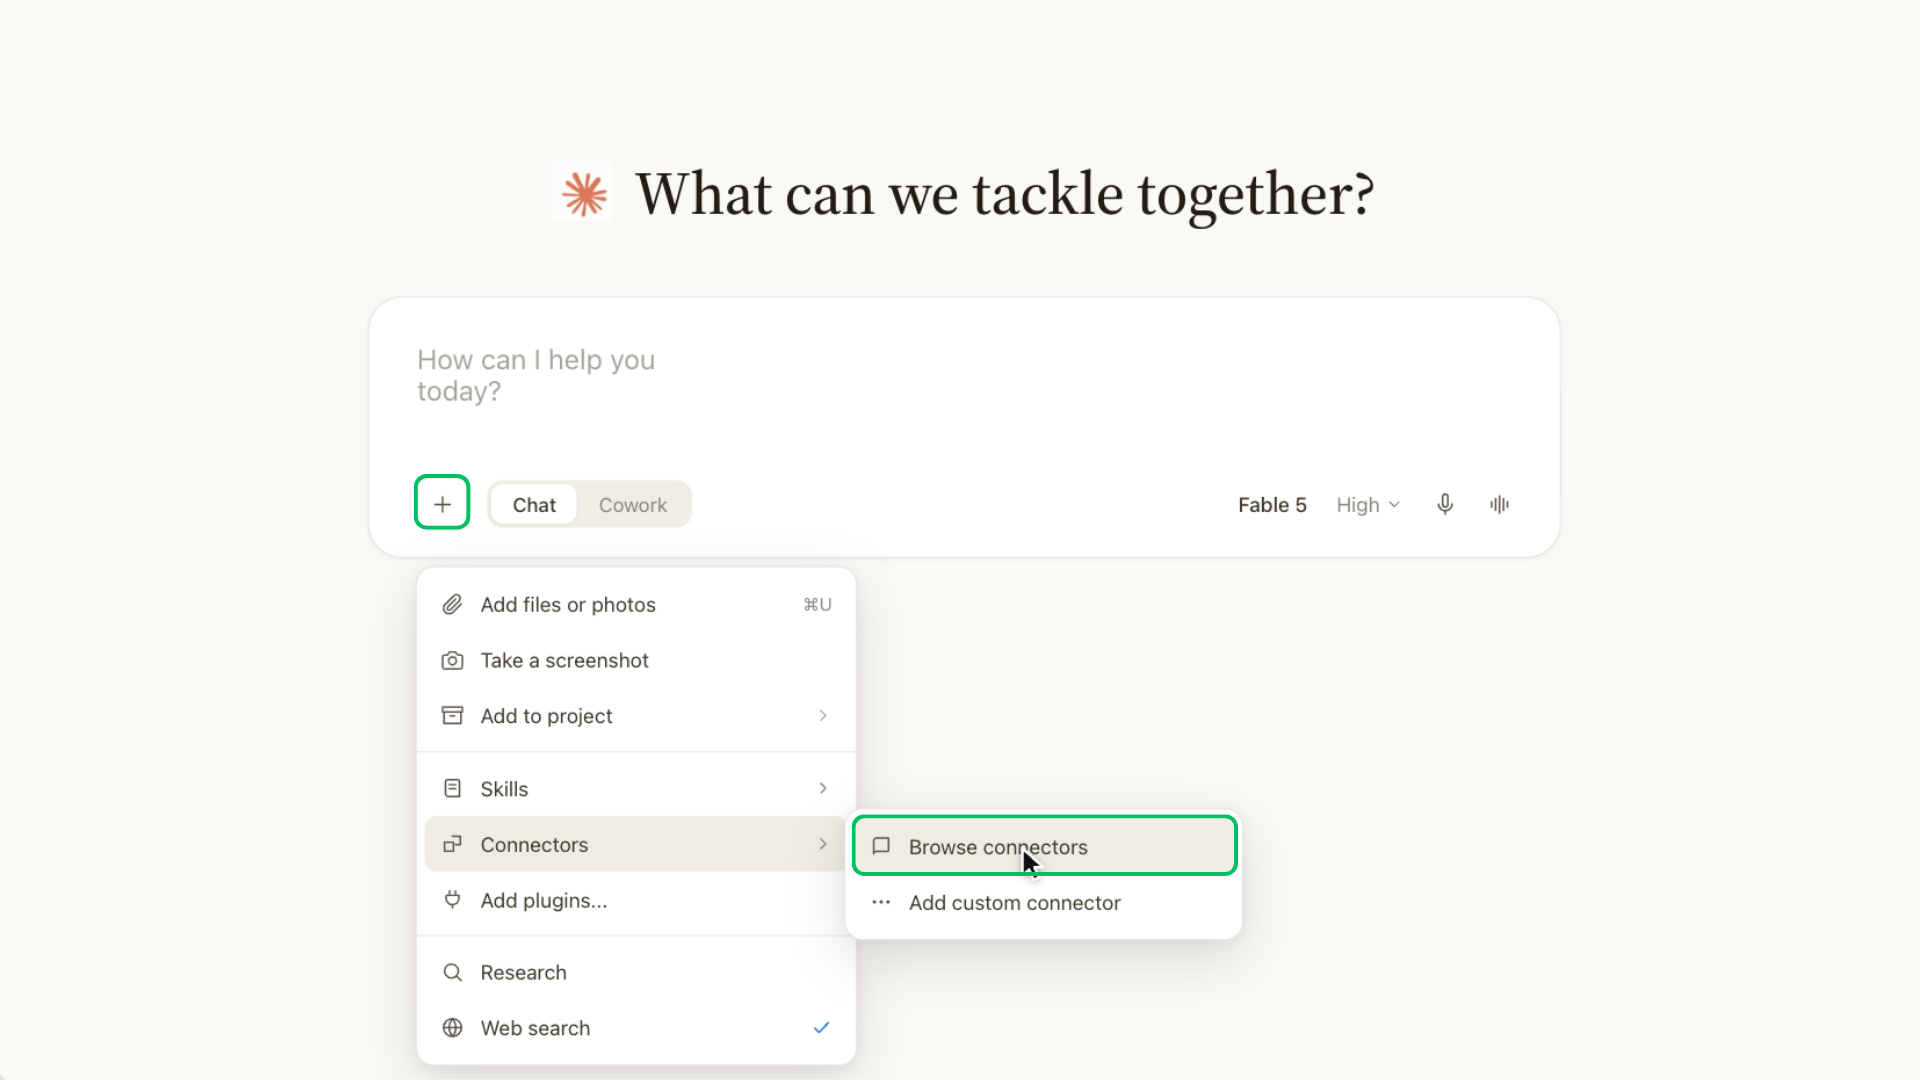This screenshot has width=1920, height=1080.
Task: Toggle Web search checkmark off
Action: (x=821, y=1028)
